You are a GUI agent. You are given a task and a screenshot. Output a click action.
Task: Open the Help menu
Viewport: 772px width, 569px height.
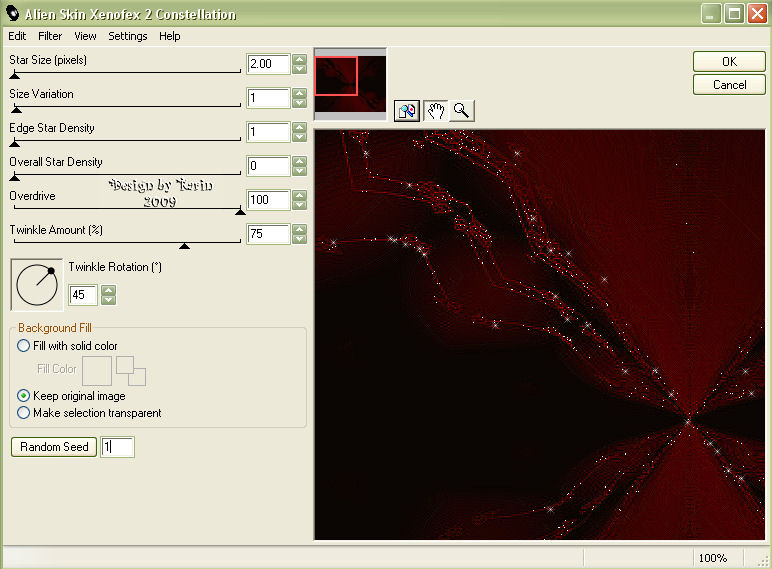(x=169, y=36)
